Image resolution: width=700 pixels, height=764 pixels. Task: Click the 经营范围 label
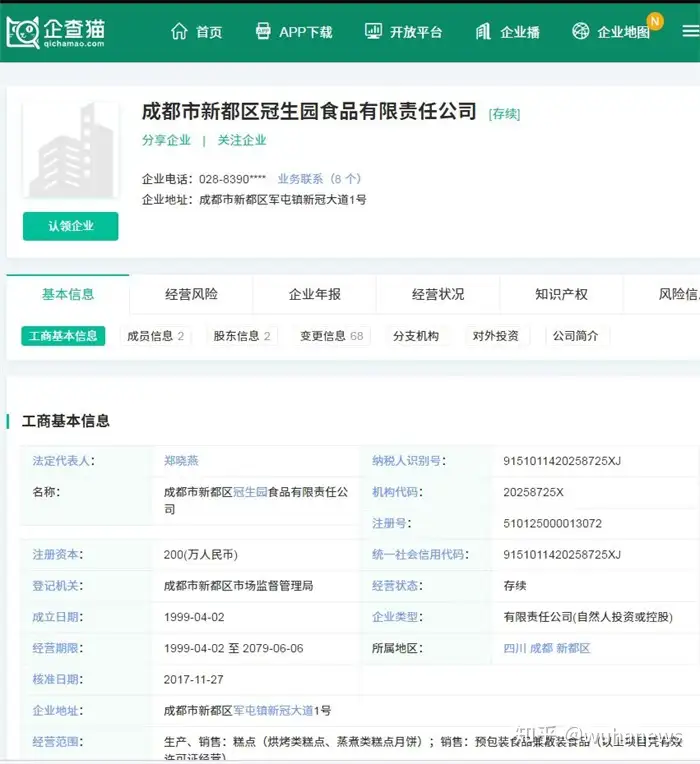coord(57,742)
